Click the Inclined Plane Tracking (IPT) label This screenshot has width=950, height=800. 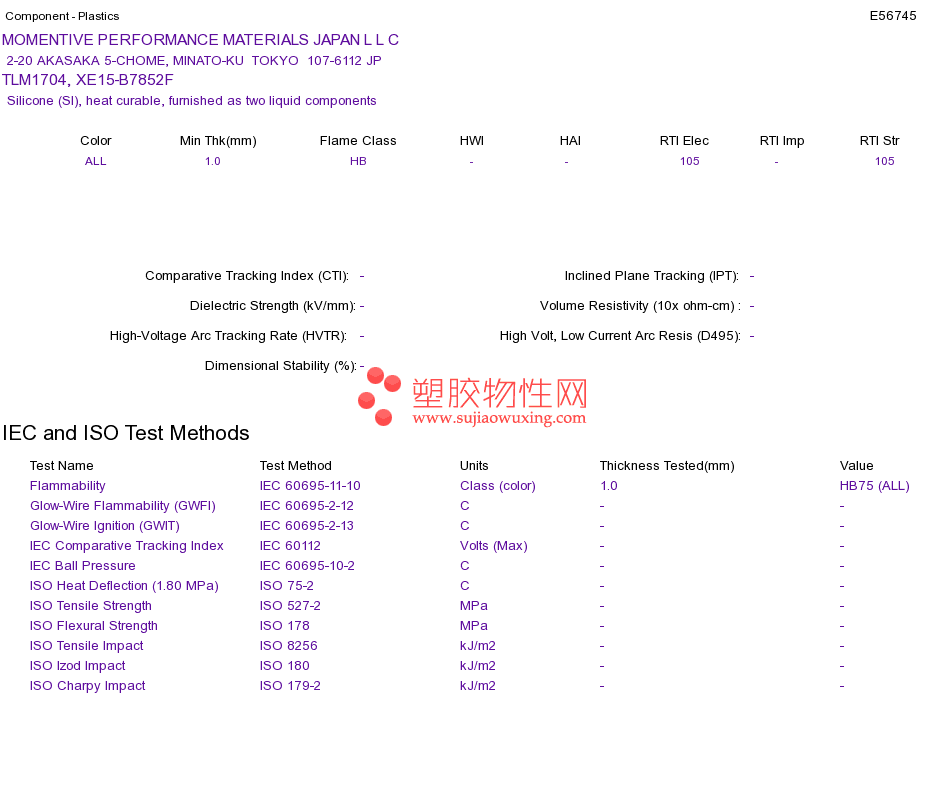tap(652, 276)
